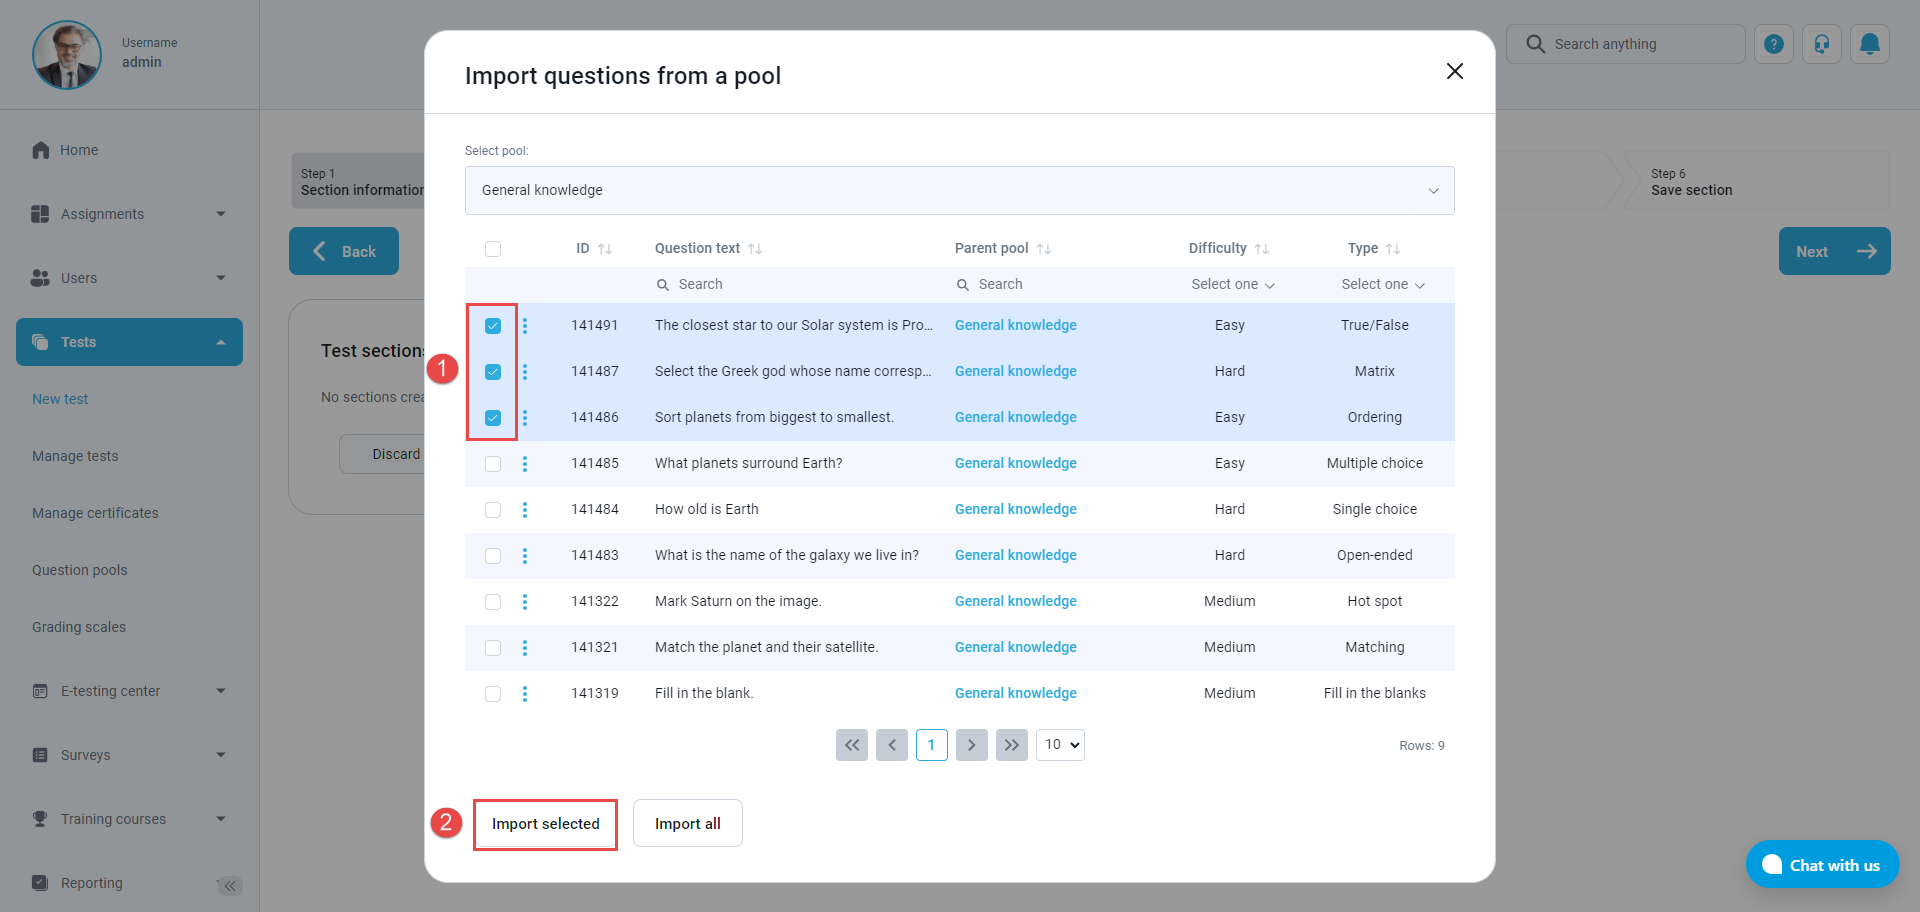This screenshot has height=912, width=1920.
Task: Uncheck question 141491 checkbox
Action: [x=493, y=326]
